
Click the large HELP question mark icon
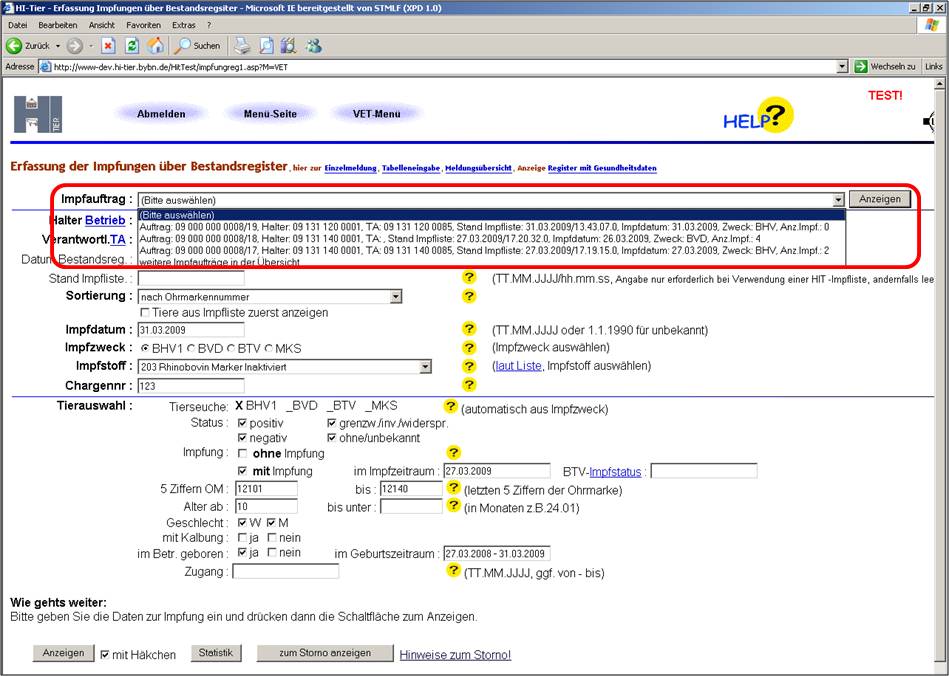(x=774, y=116)
